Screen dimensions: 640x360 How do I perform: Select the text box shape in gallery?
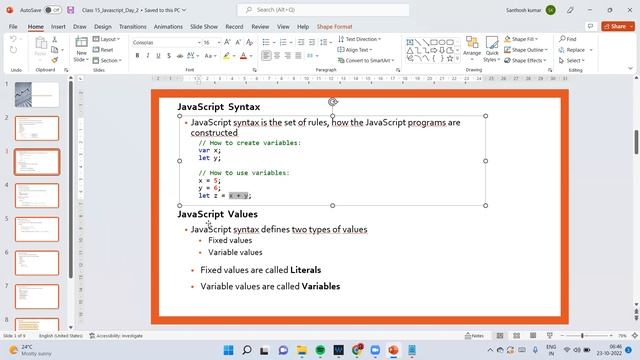410,42
